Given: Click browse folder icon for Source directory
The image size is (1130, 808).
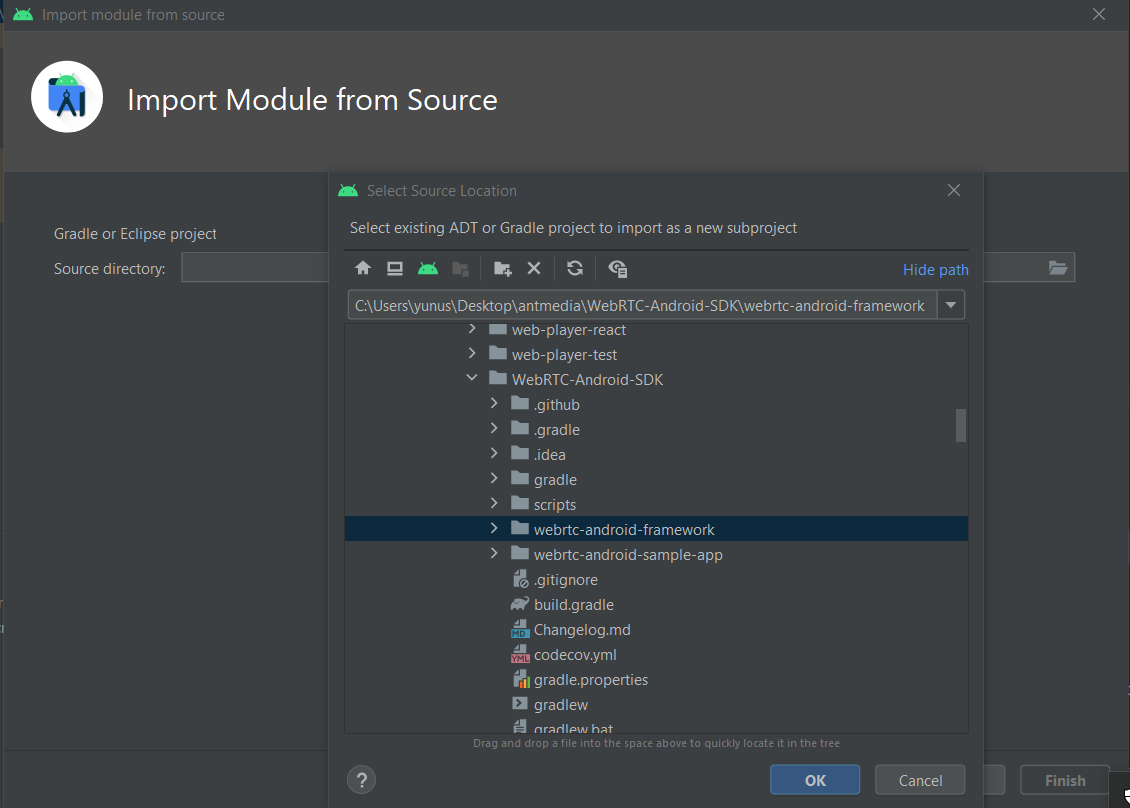Looking at the screenshot, I should tap(1058, 268).
